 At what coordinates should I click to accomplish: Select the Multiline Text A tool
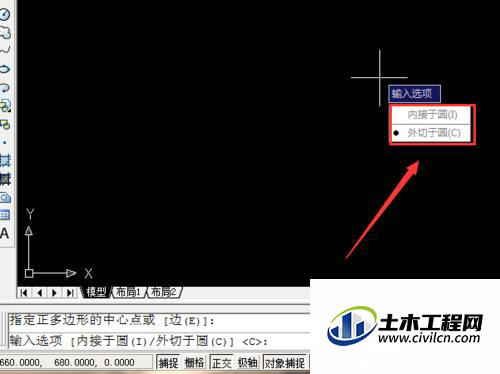[x=4, y=234]
